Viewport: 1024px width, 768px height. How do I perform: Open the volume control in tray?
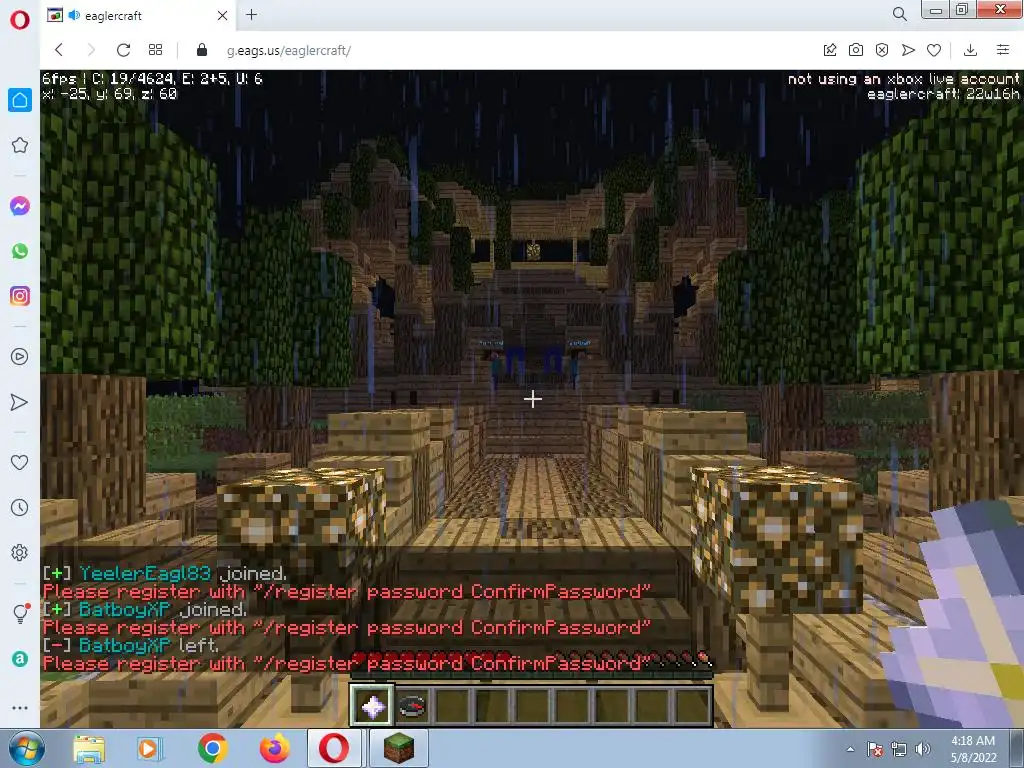tap(923, 749)
